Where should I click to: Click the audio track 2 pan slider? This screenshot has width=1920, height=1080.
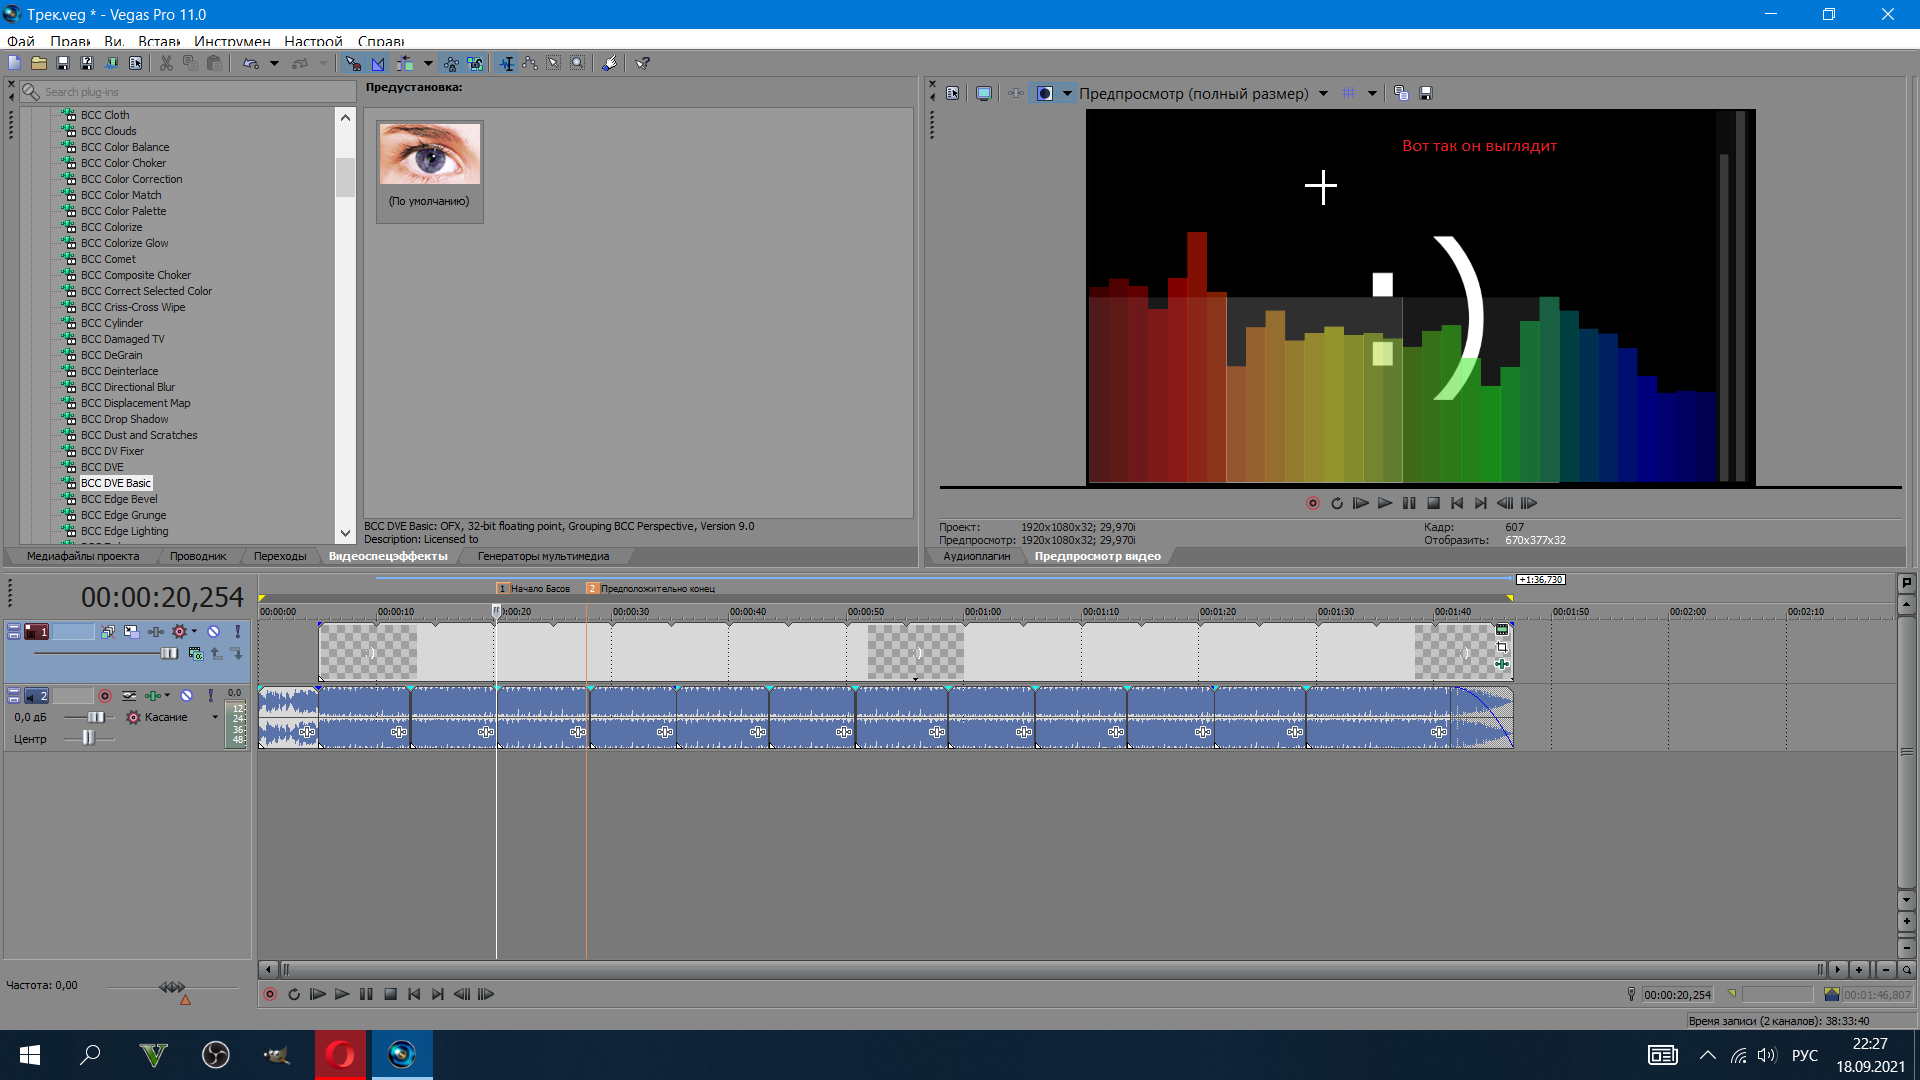click(x=90, y=738)
